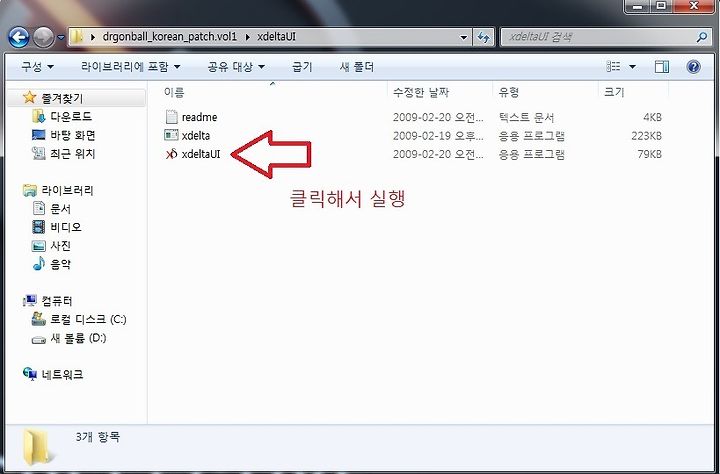Click 새 폴더 to create folder
The height and width of the screenshot is (474, 720).
[357, 67]
